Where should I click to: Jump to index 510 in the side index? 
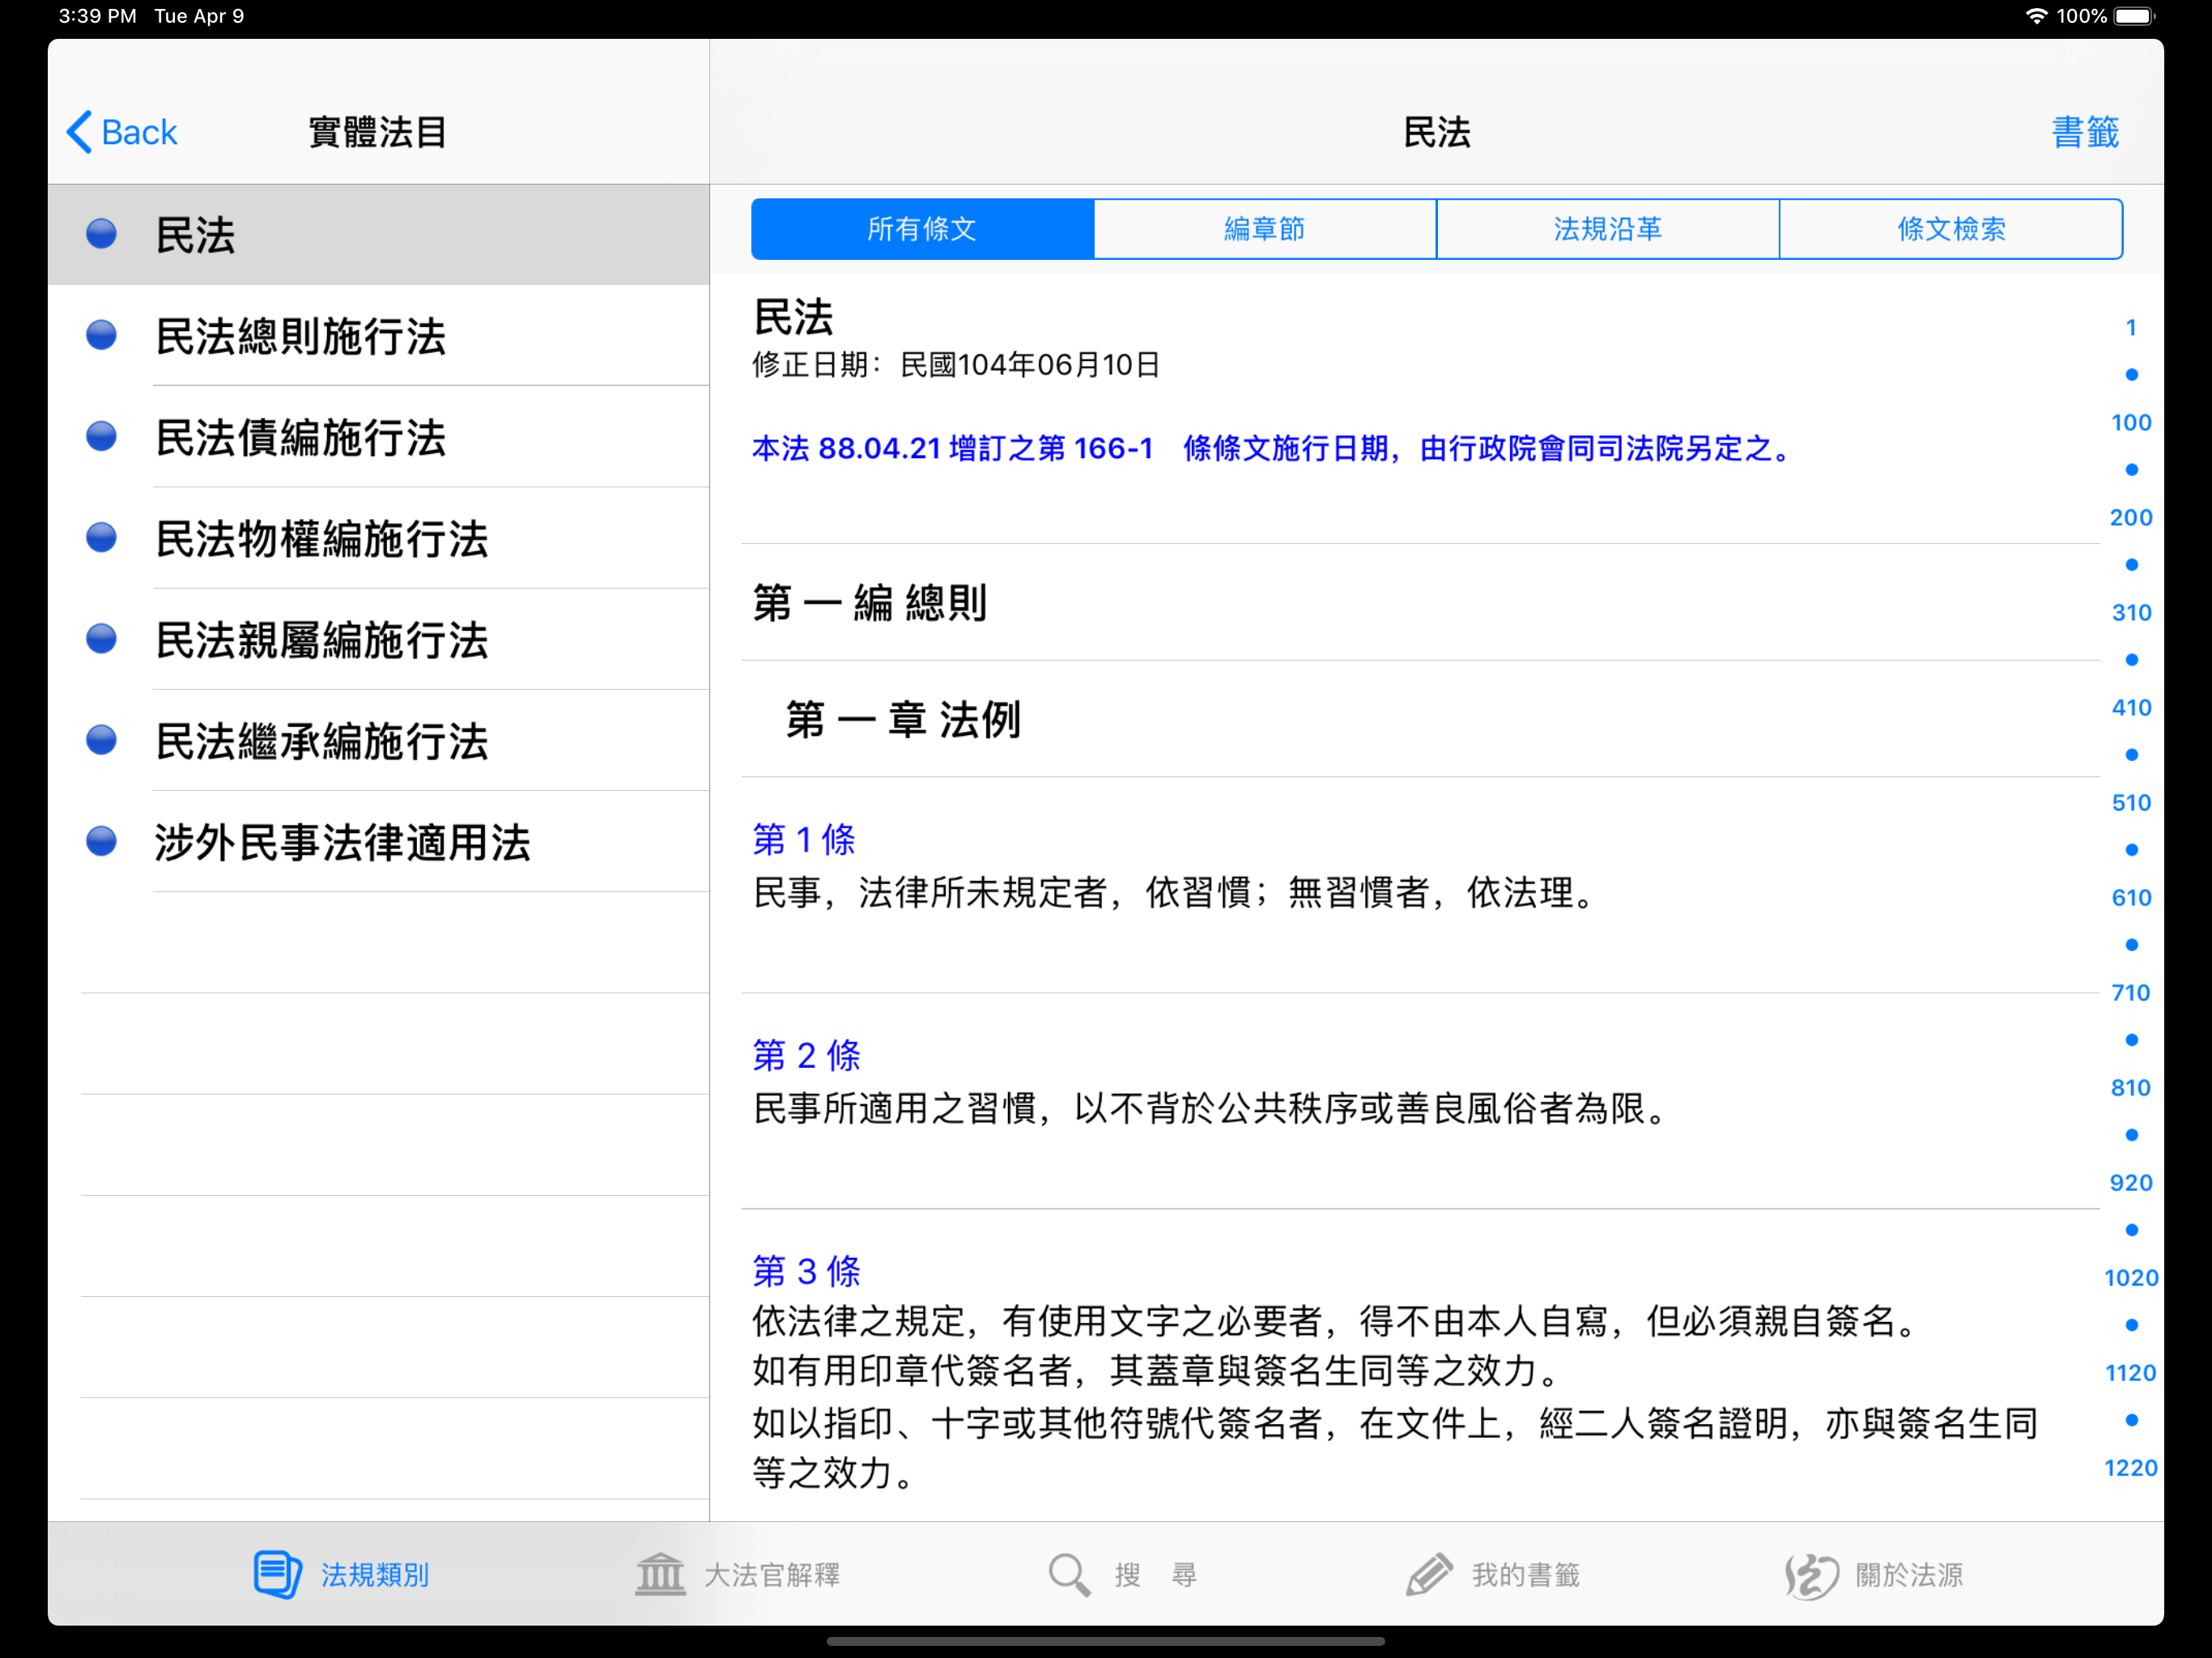[x=2131, y=802]
